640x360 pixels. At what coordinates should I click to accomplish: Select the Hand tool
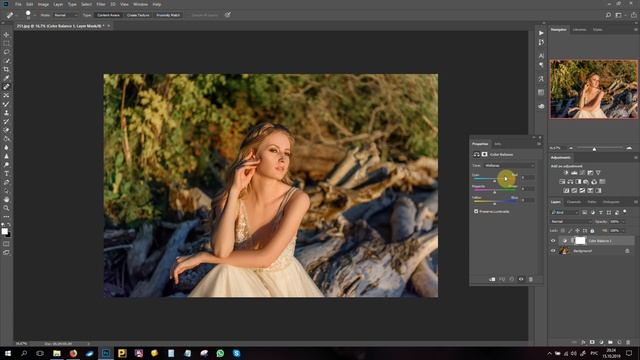point(6,200)
